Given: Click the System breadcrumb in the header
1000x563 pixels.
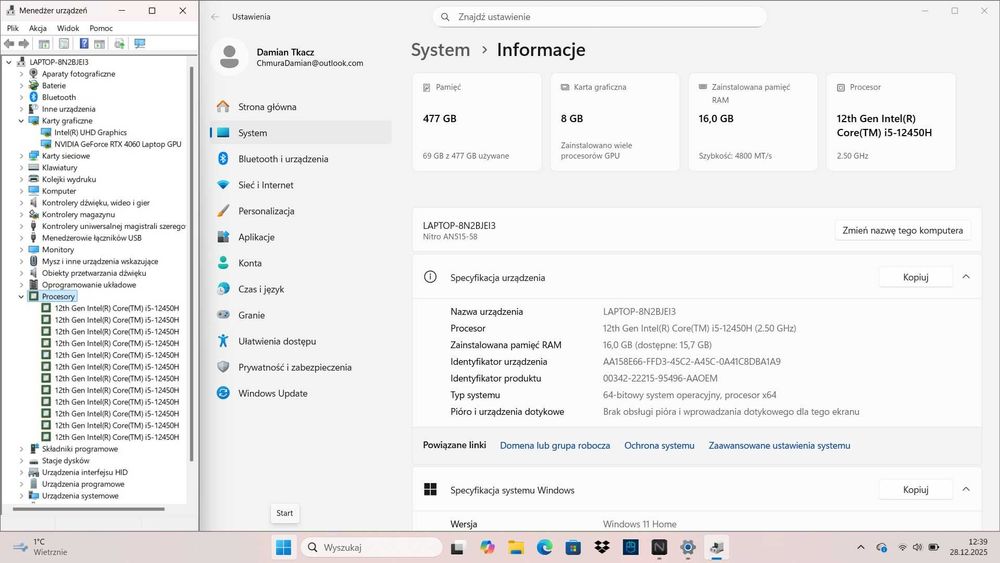Looking at the screenshot, I should coord(440,50).
